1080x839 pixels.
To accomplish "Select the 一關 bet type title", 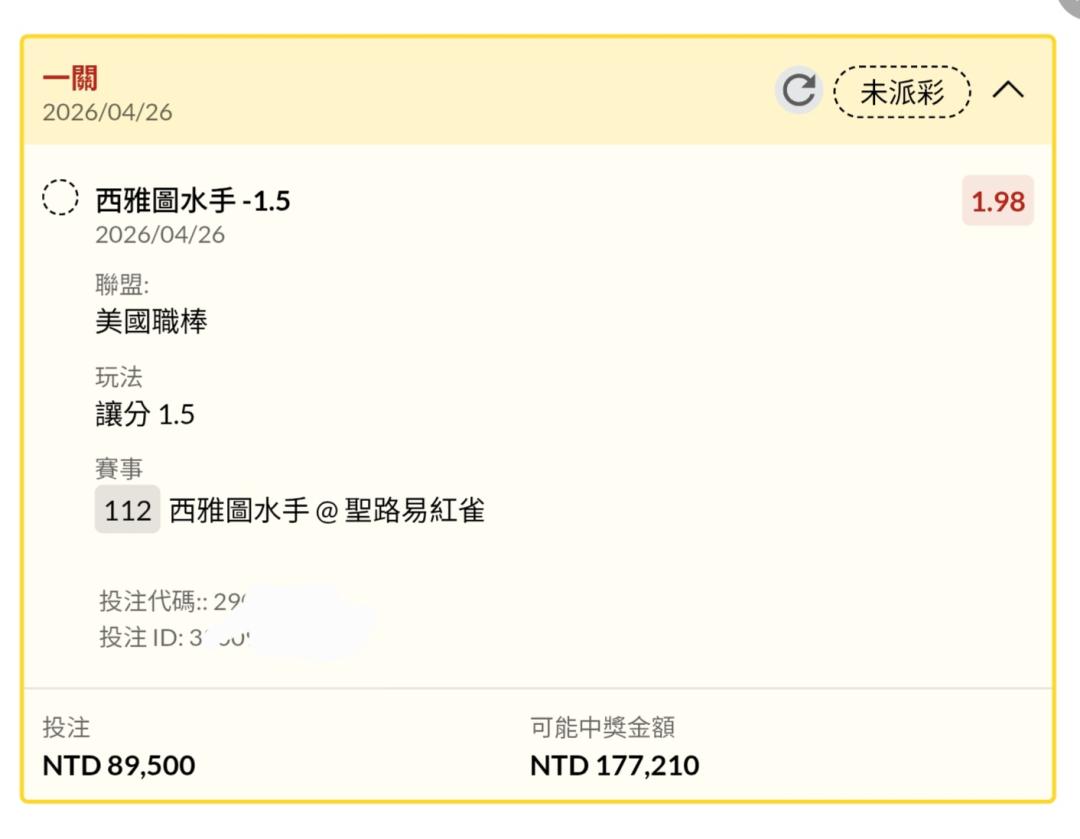I will (70, 78).
